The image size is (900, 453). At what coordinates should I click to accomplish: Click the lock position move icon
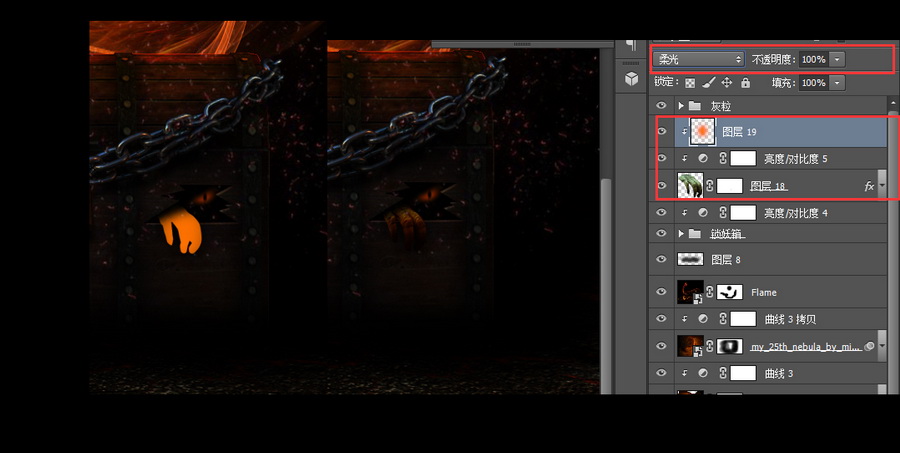tap(727, 83)
